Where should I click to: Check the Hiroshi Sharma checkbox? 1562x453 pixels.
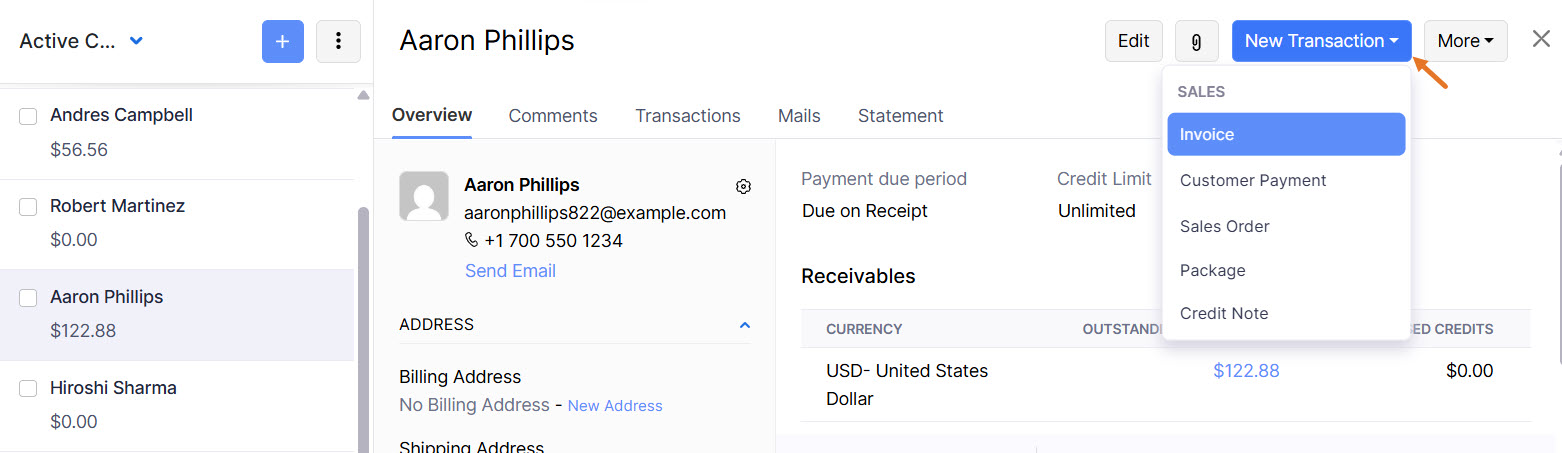click(x=29, y=388)
